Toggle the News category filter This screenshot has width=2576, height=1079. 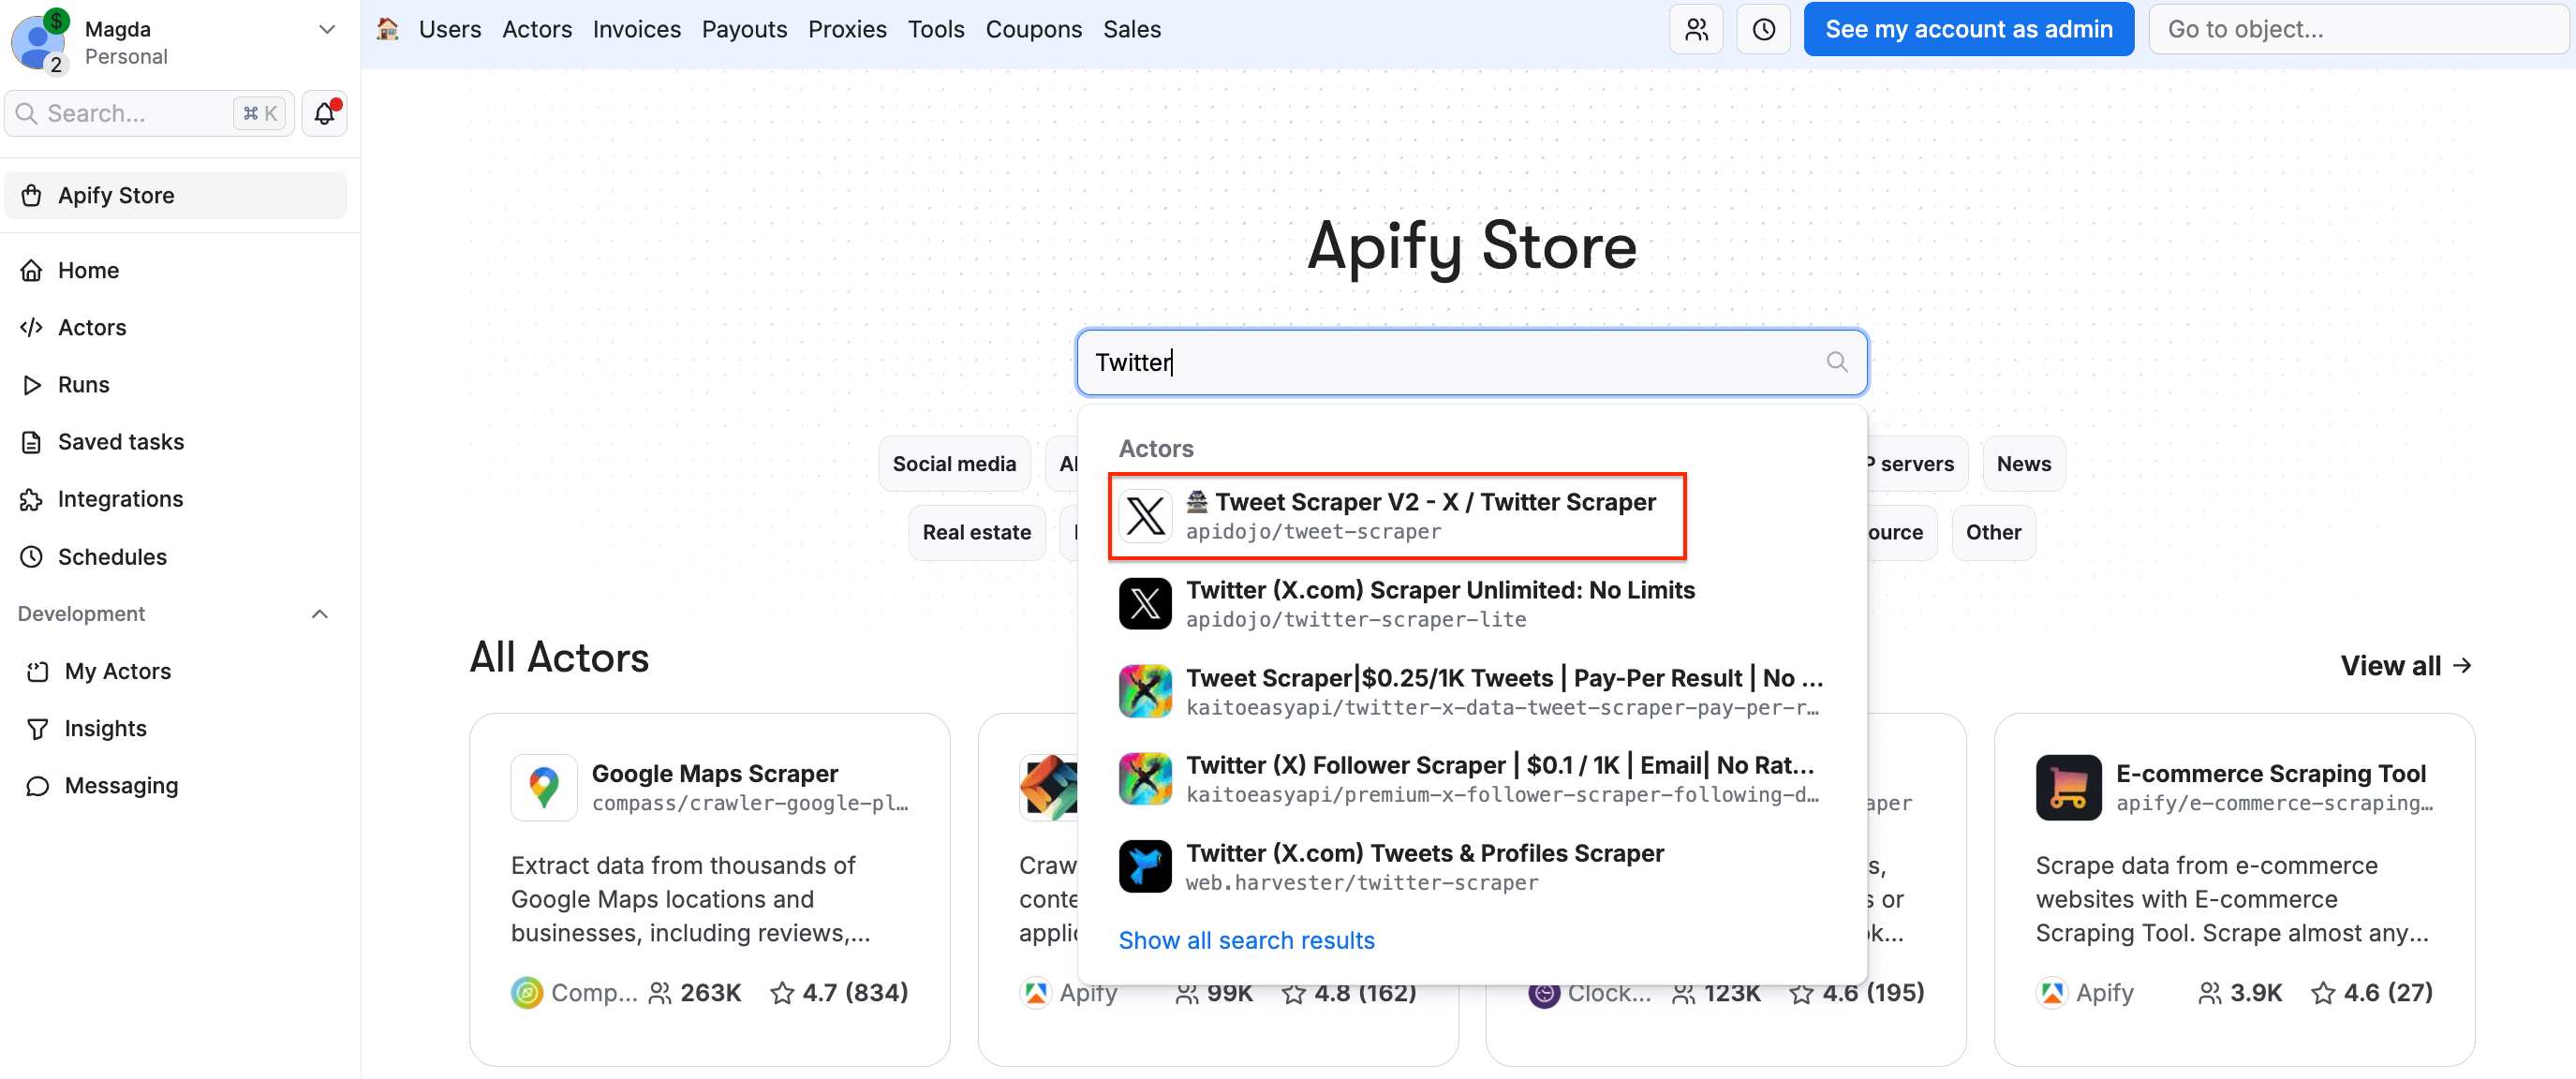point(2023,463)
